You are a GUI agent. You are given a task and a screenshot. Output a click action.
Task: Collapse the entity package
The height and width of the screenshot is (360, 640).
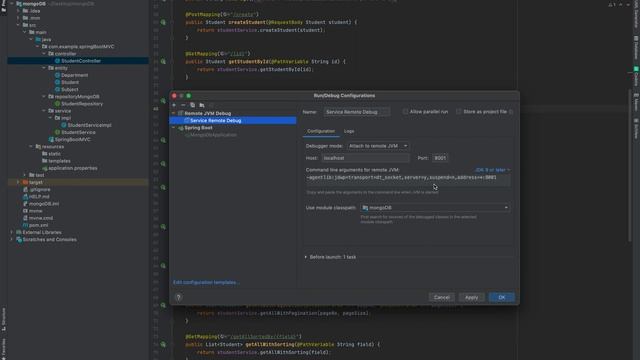[44, 68]
